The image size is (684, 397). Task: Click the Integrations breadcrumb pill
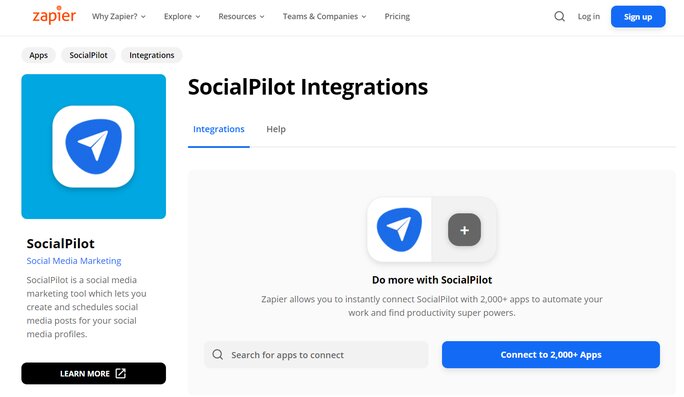(151, 55)
